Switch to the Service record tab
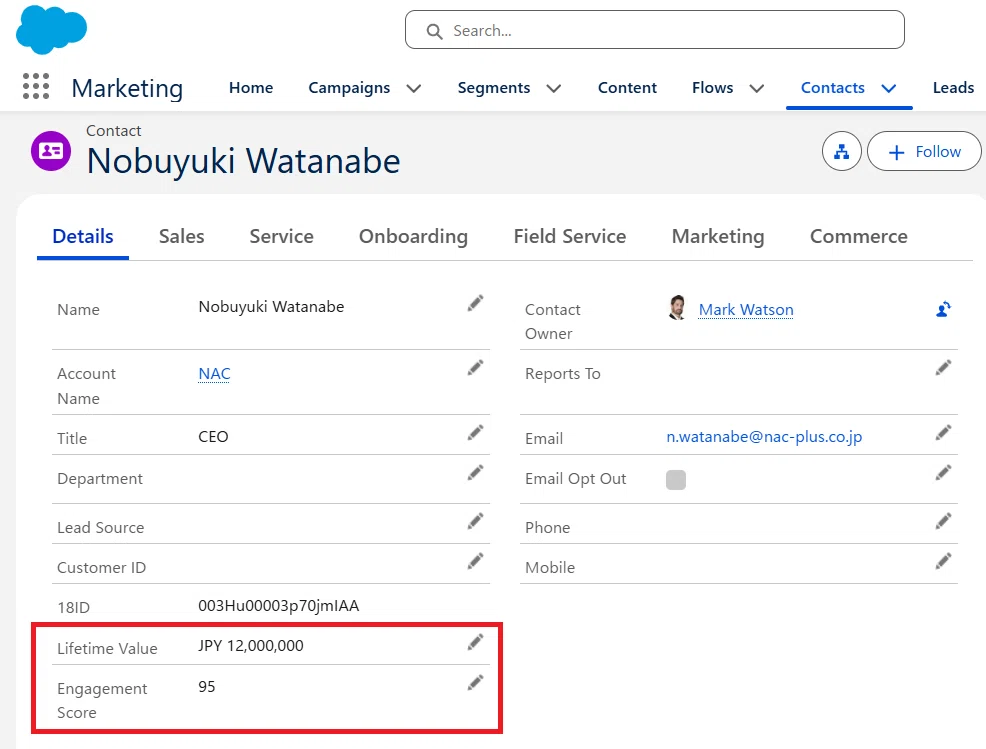The height and width of the screenshot is (749, 986). 282,236
